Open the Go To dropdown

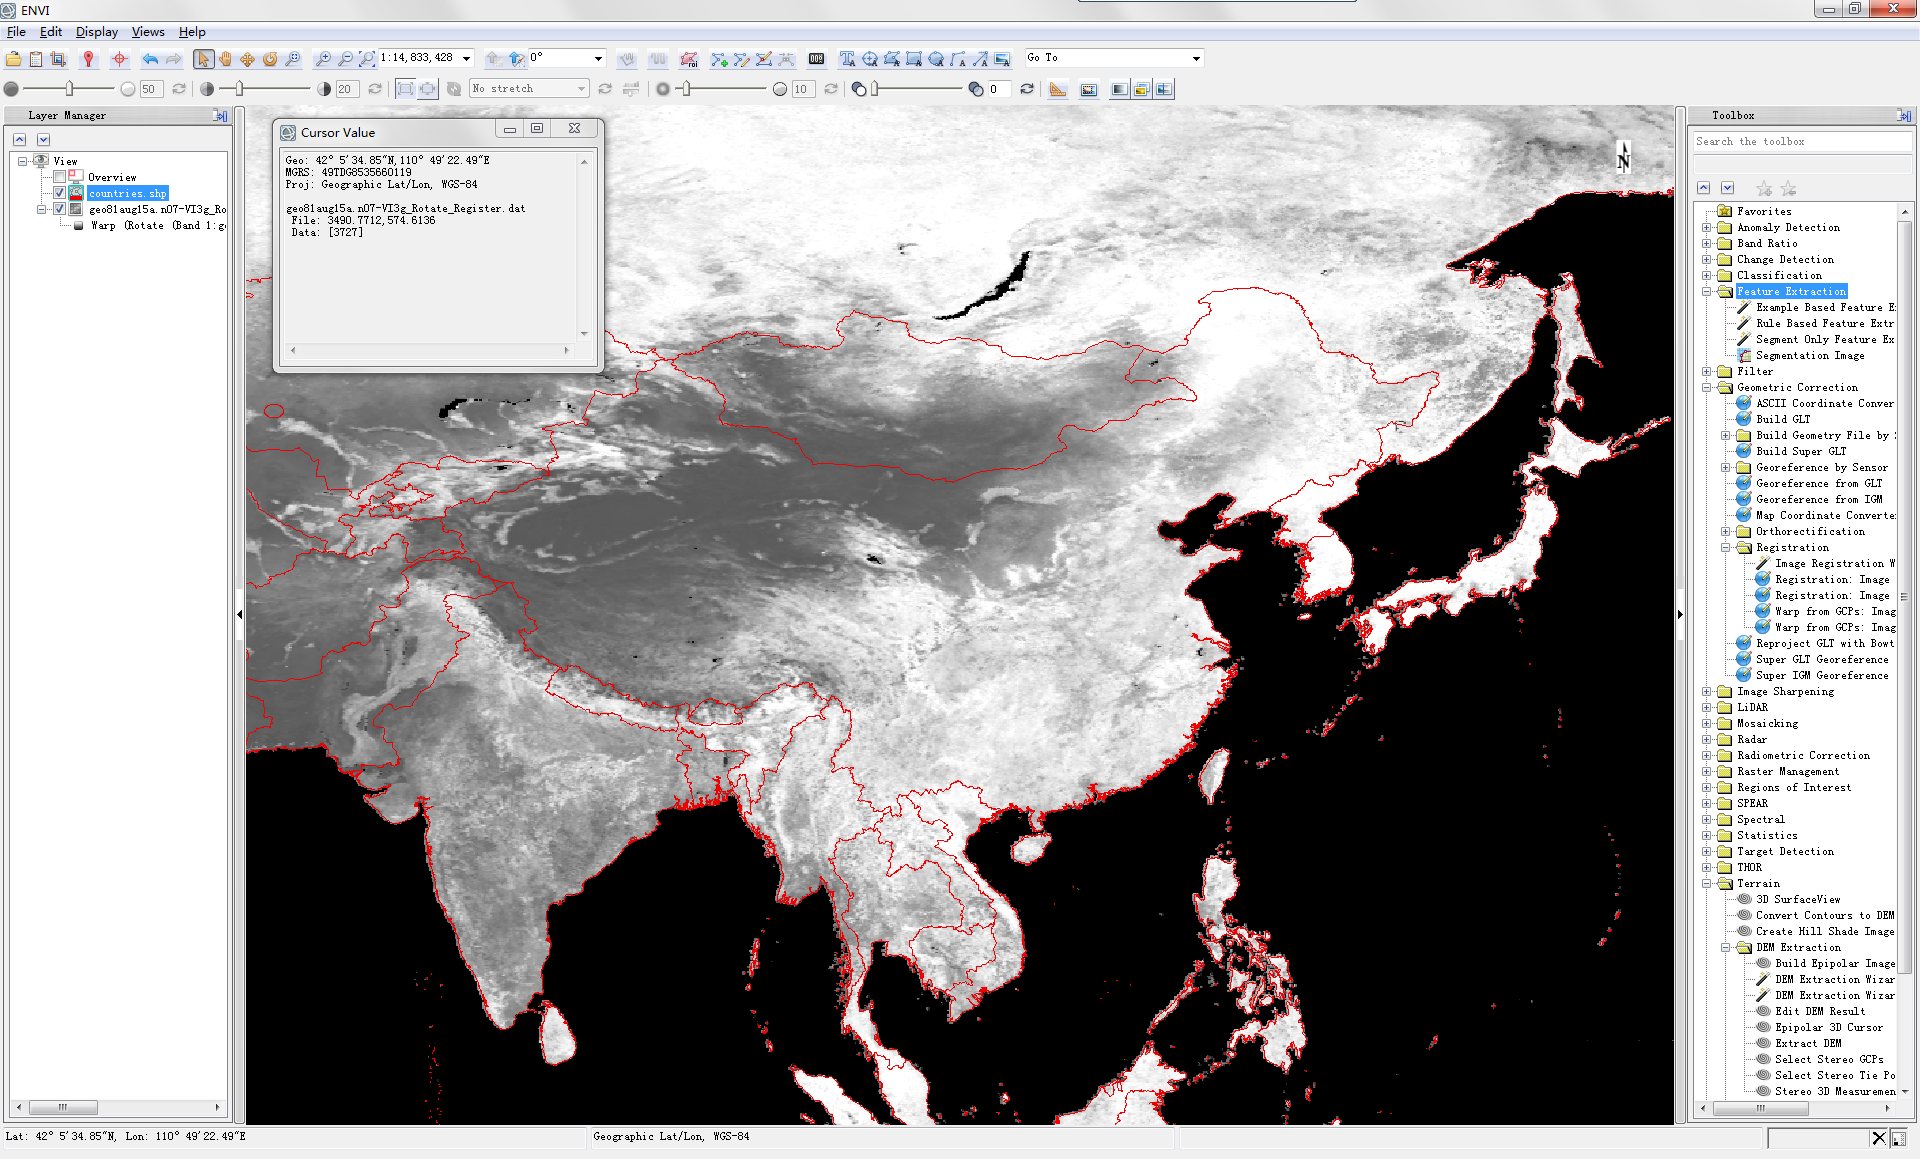[x=1195, y=59]
